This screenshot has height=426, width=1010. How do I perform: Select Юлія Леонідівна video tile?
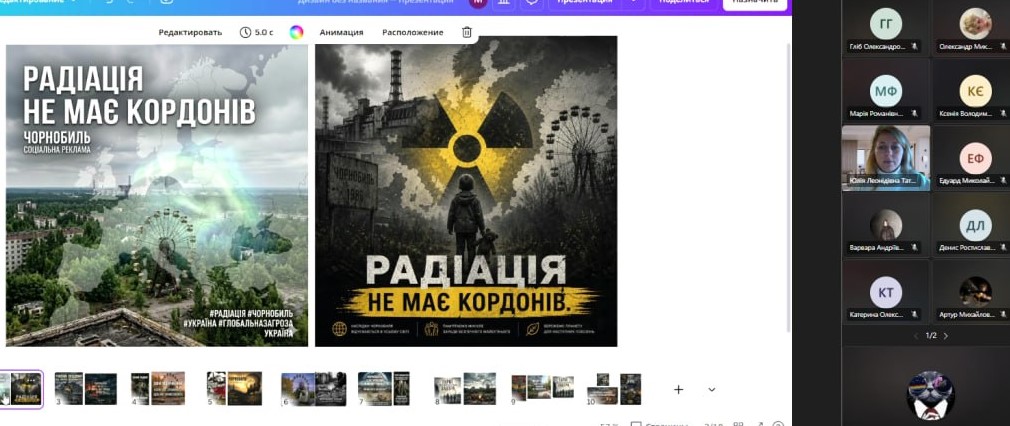click(x=886, y=158)
